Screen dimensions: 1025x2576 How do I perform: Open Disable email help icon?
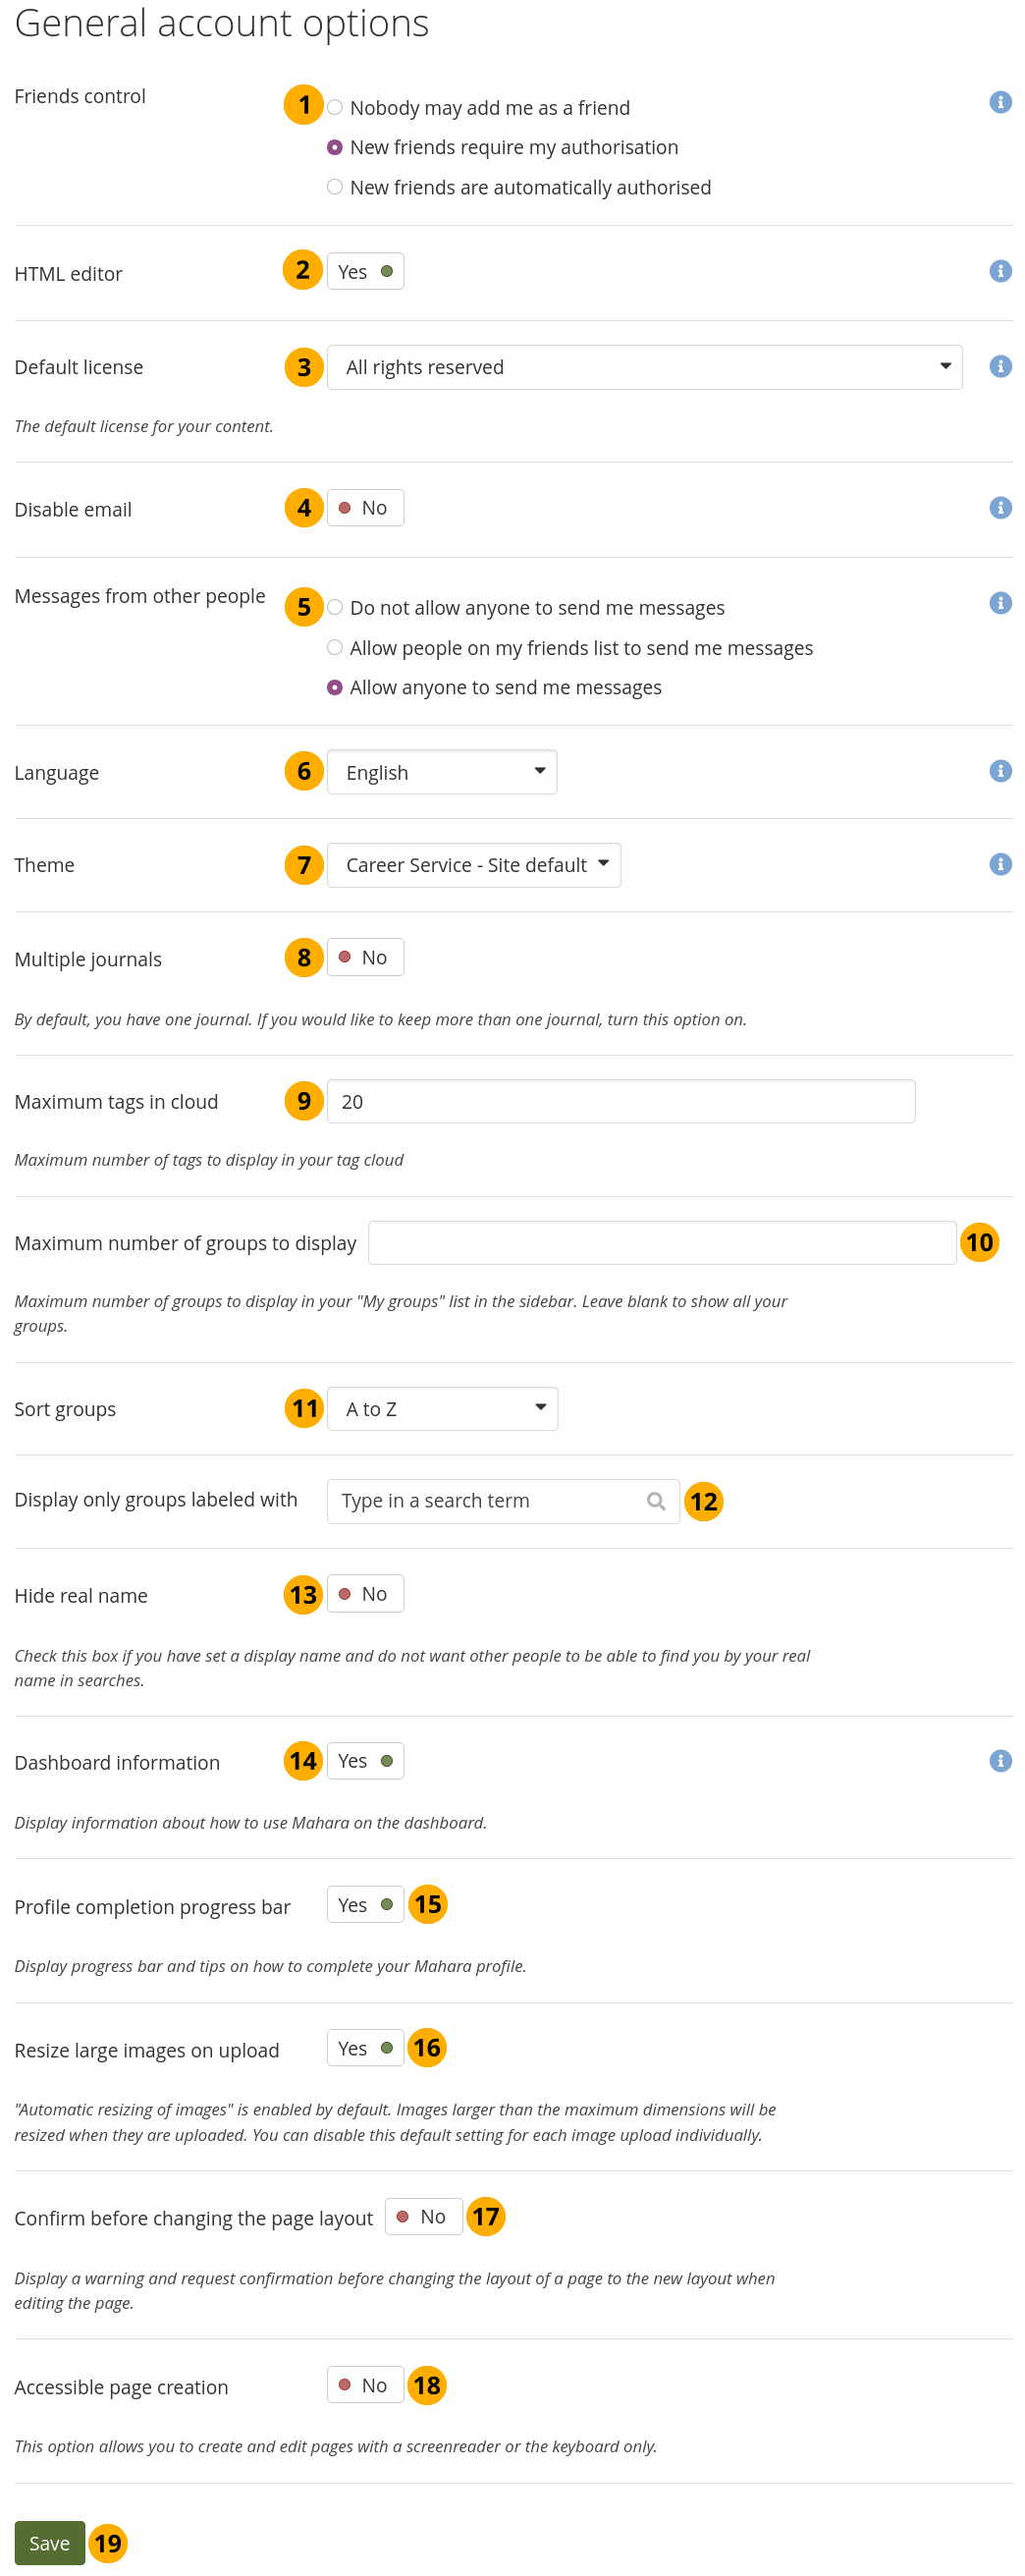point(999,508)
